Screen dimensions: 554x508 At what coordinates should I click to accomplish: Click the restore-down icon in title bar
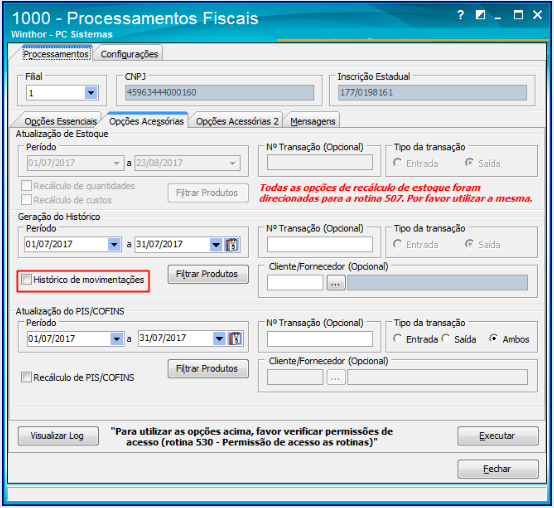coord(480,15)
